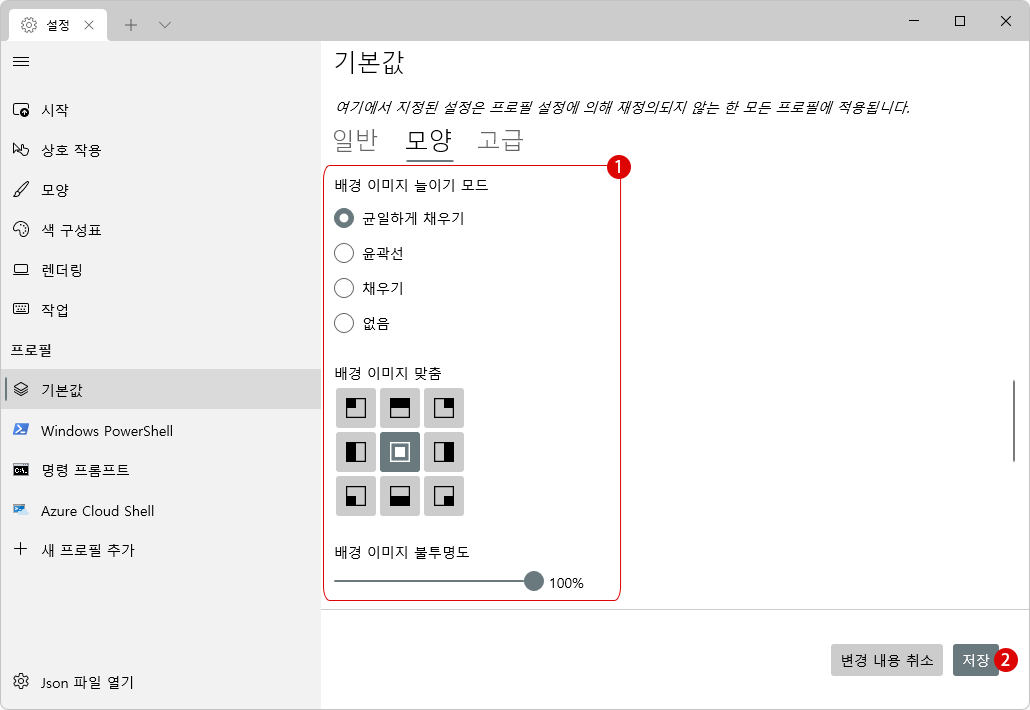Screen dimensions: 1030x710
Task: Align background image to the right
Action: pos(444,452)
